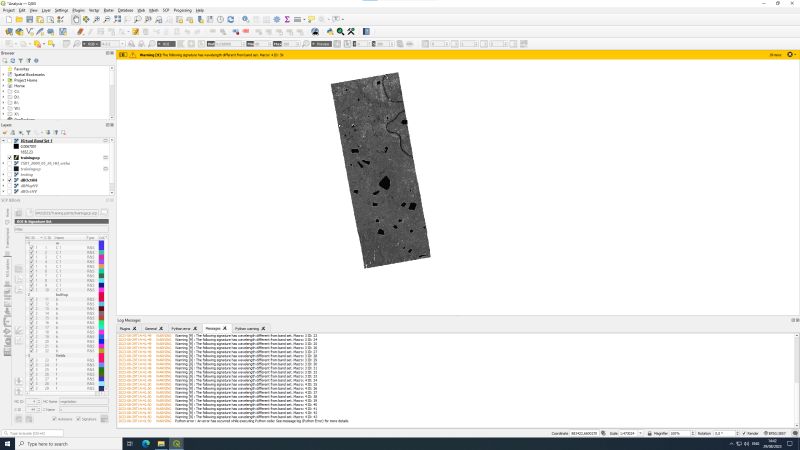800x450 pixels.
Task: Click the QGIS taskbar icon
Action: (x=177, y=443)
